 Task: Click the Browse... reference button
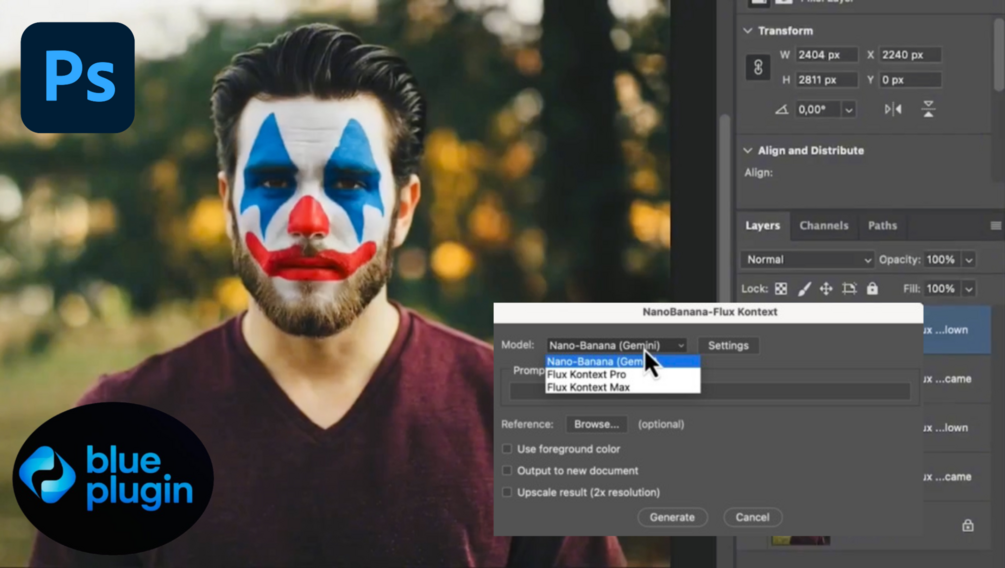(596, 424)
